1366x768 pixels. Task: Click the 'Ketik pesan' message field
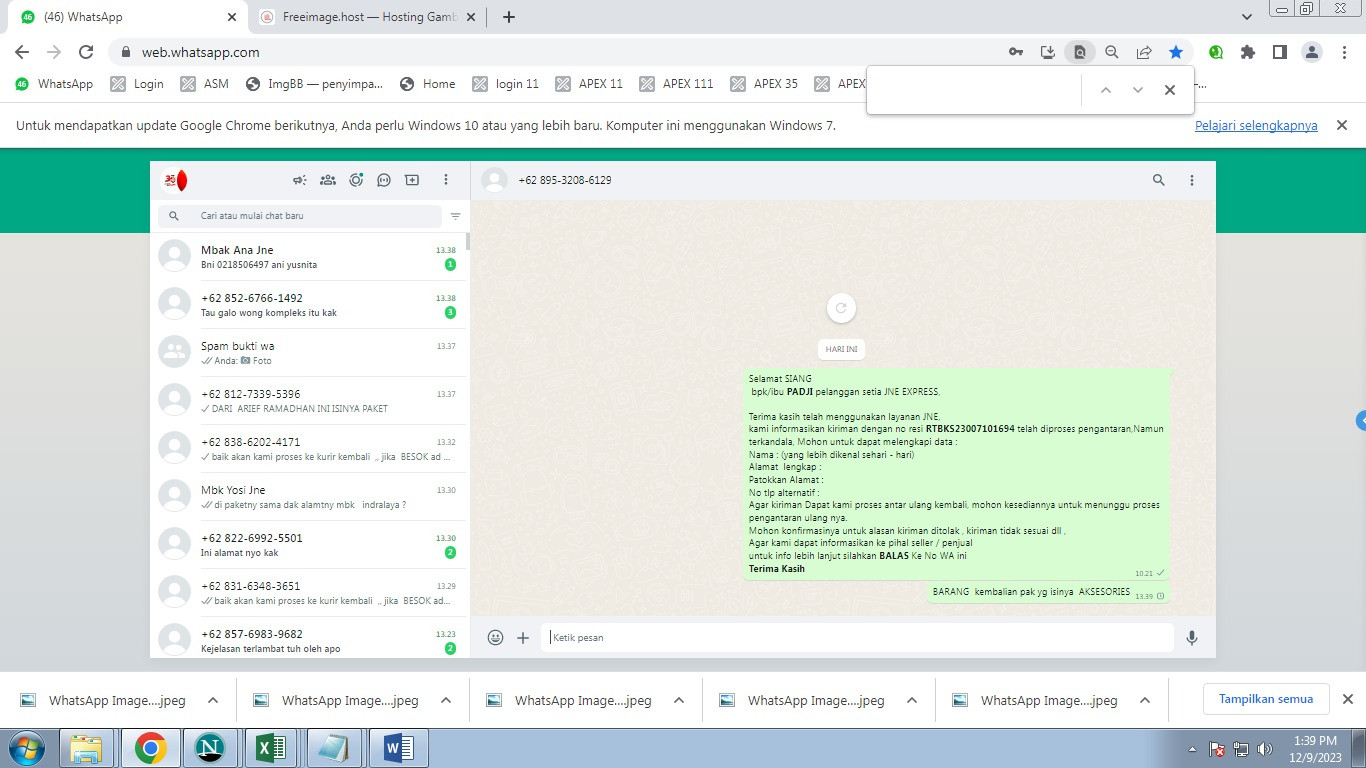pos(857,637)
